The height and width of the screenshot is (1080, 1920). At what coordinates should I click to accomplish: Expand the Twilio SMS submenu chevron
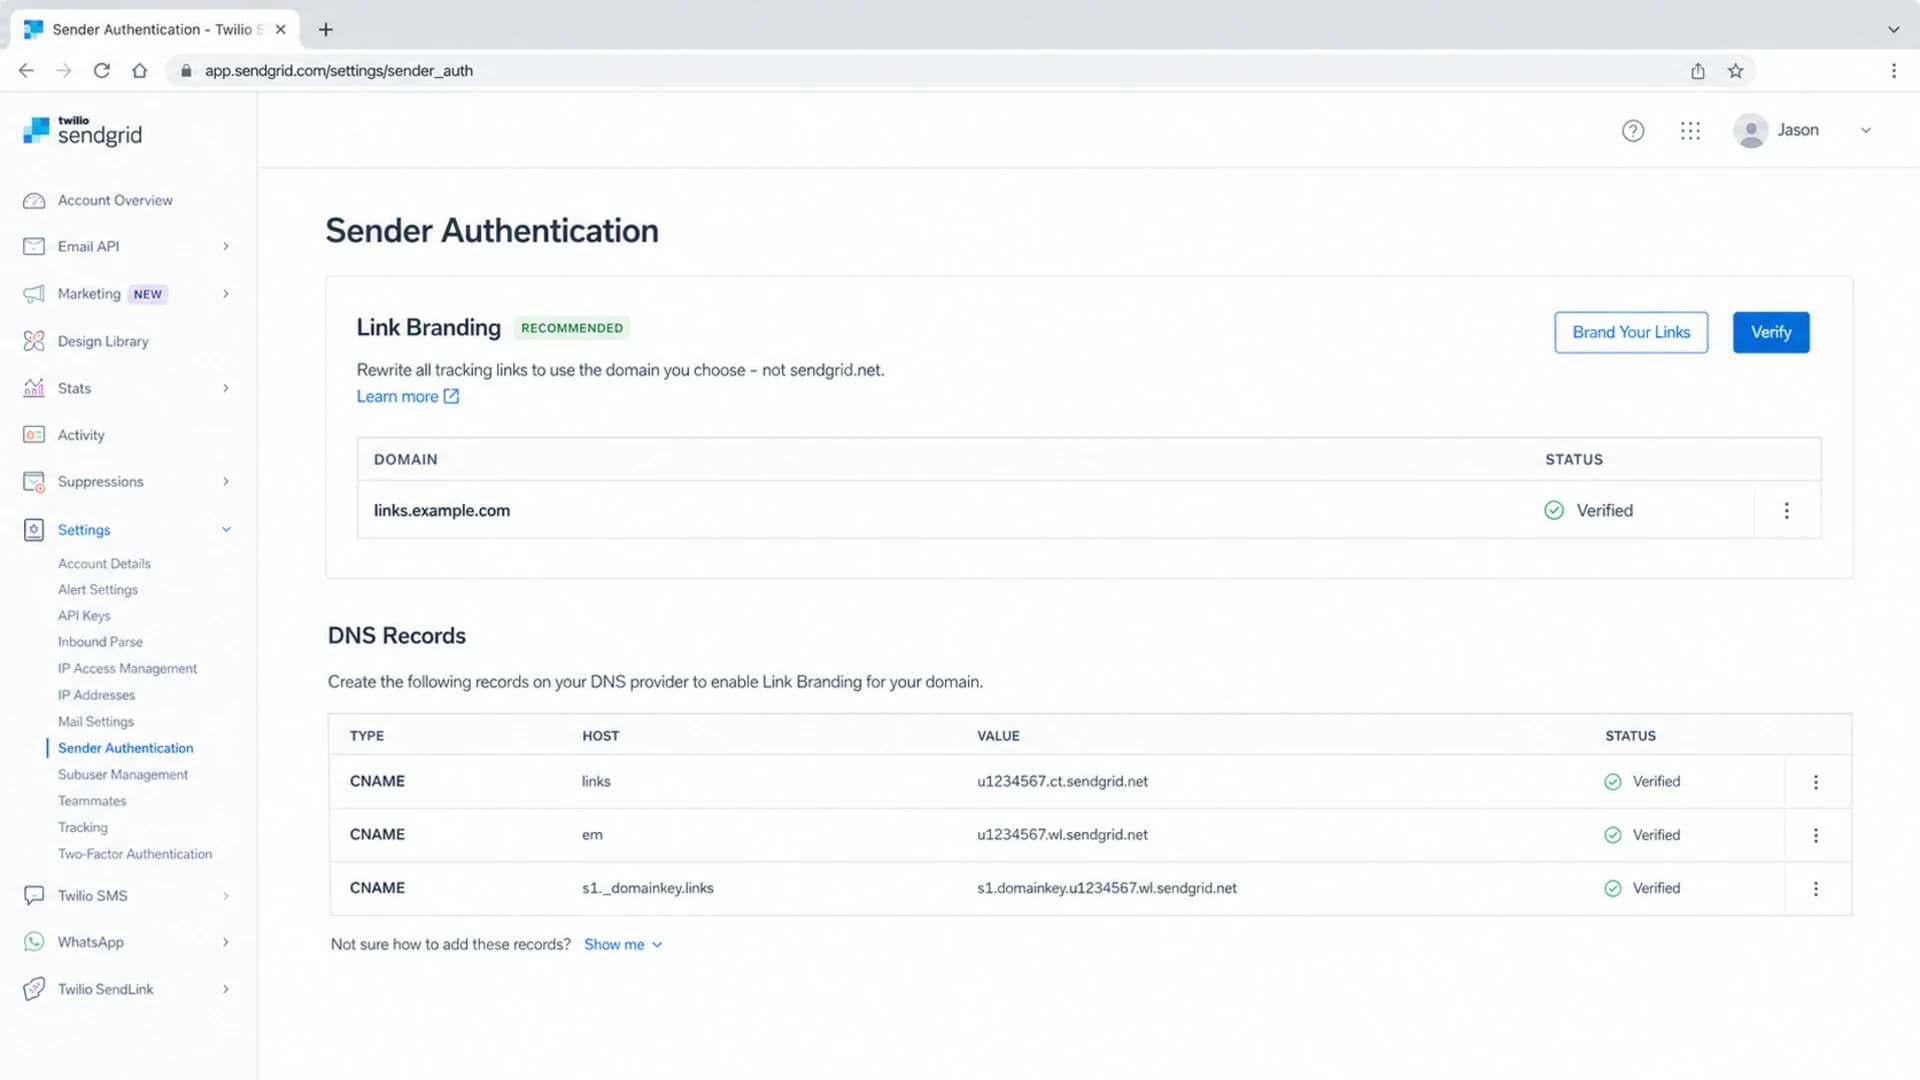[x=226, y=896]
